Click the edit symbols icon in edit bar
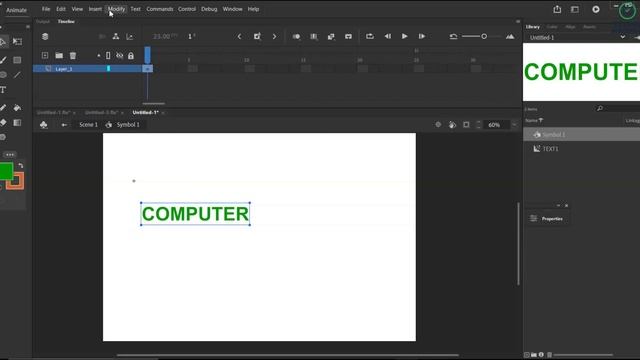 [44, 124]
